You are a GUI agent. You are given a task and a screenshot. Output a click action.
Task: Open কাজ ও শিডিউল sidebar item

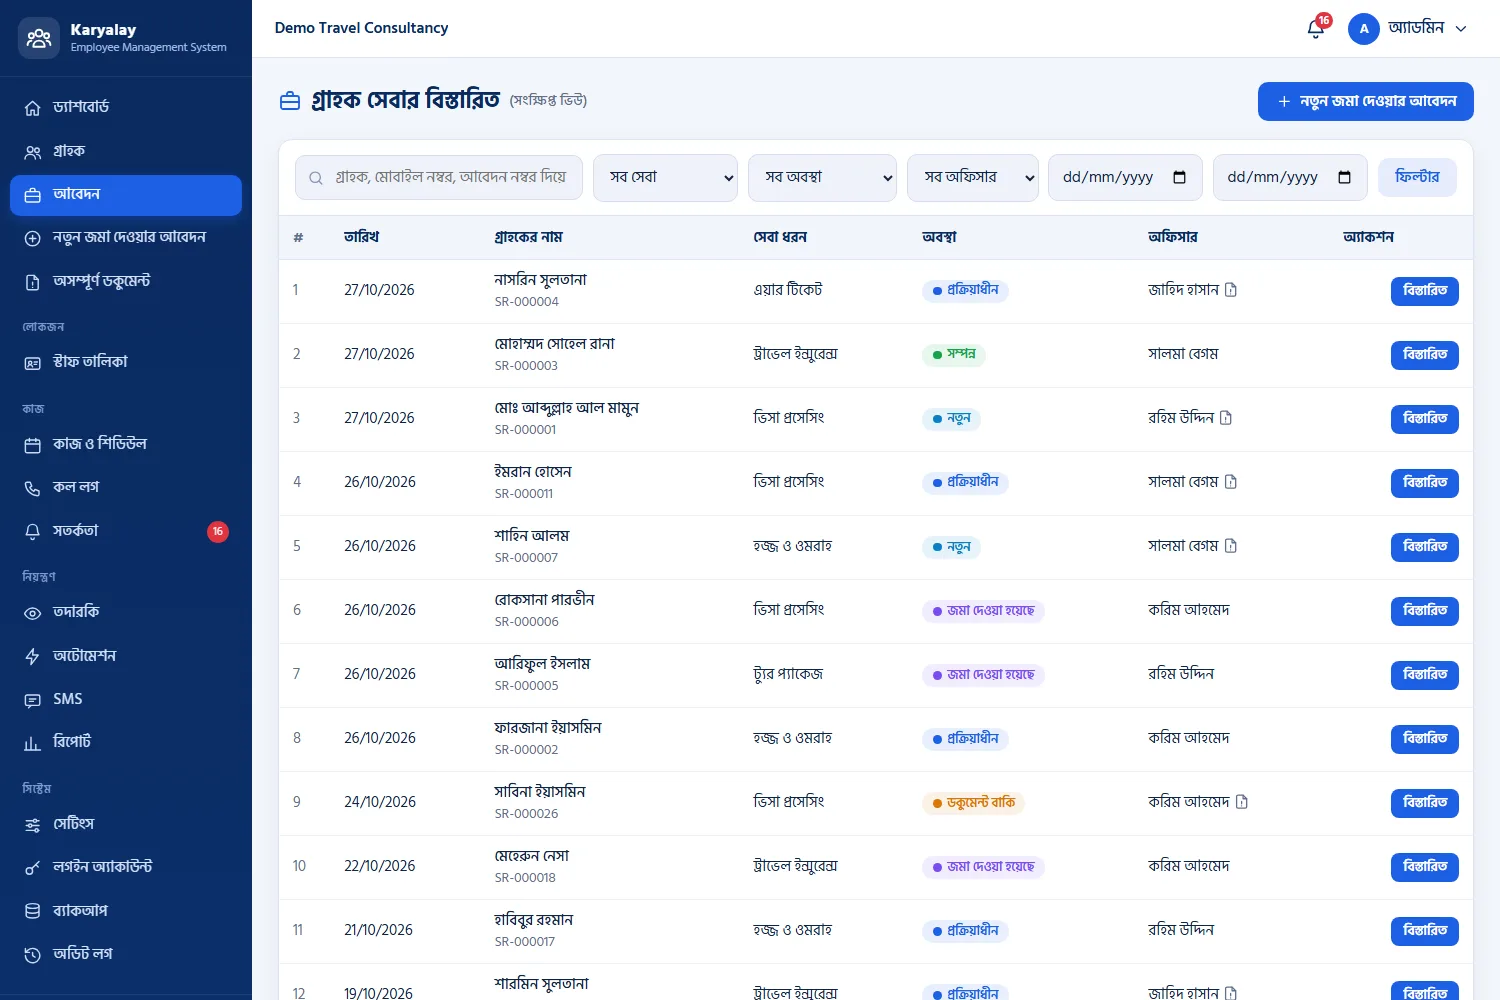tap(126, 444)
